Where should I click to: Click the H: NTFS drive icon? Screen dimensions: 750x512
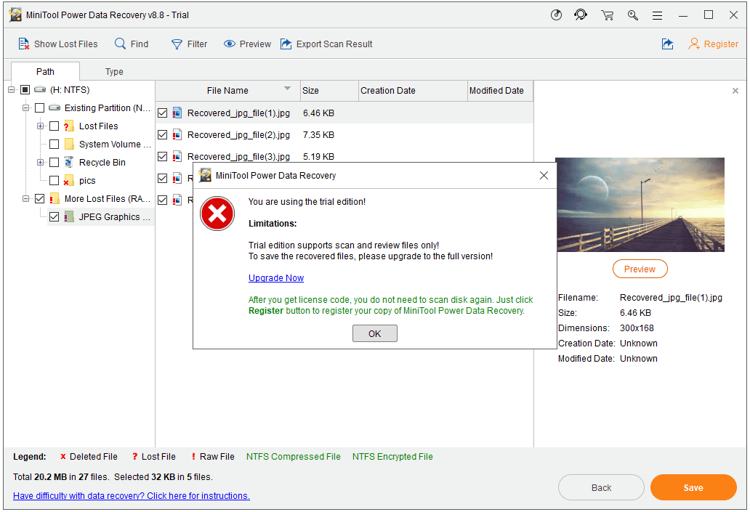tap(40, 89)
